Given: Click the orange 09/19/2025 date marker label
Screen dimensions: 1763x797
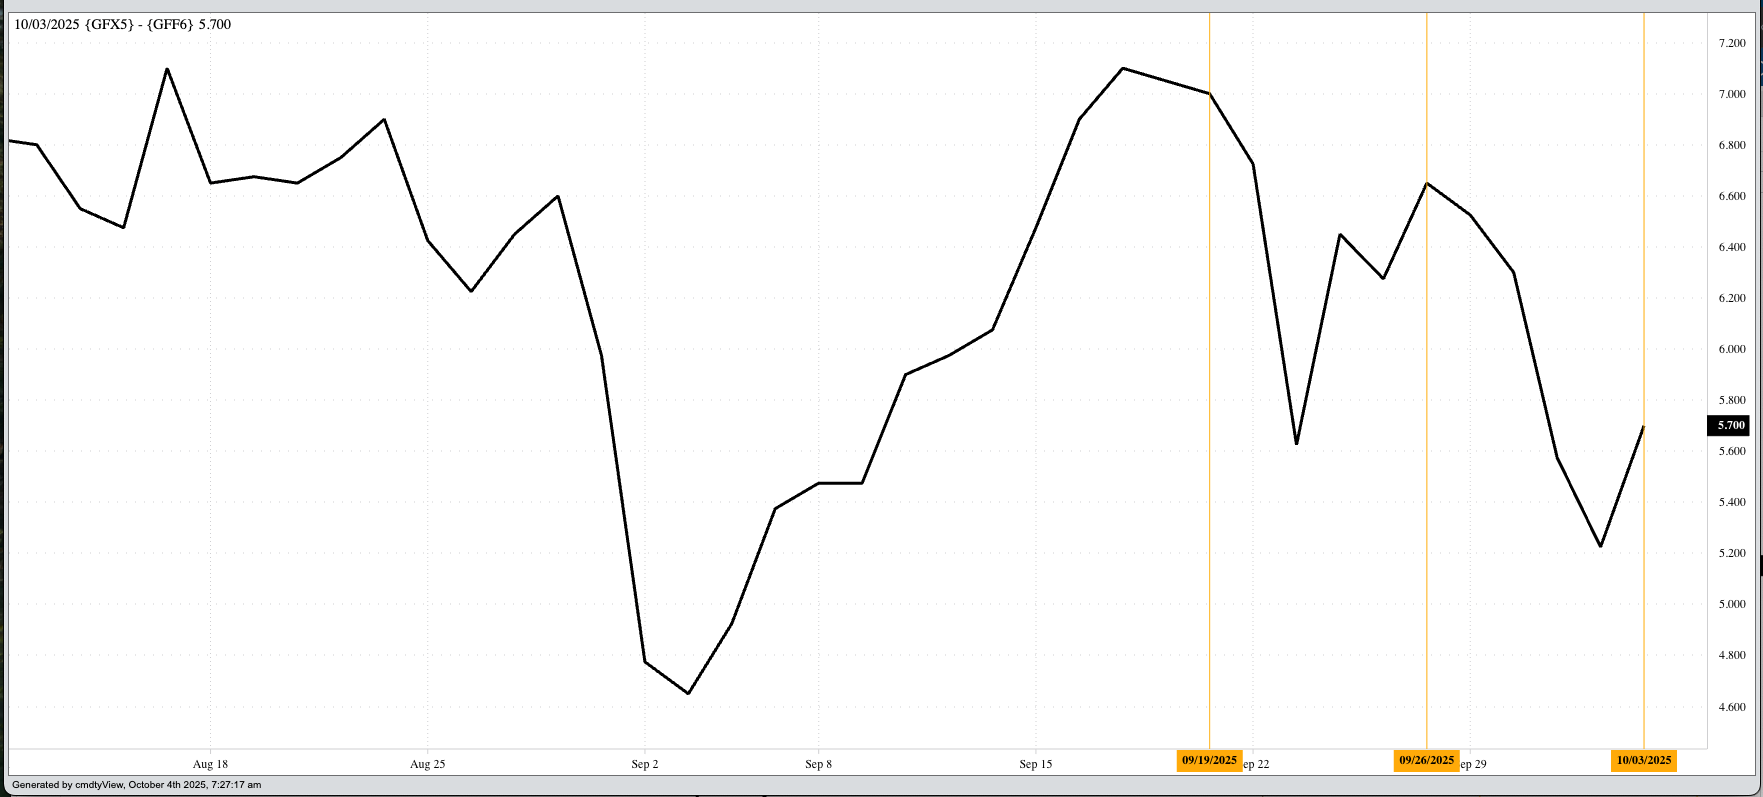Looking at the screenshot, I should 1209,761.
